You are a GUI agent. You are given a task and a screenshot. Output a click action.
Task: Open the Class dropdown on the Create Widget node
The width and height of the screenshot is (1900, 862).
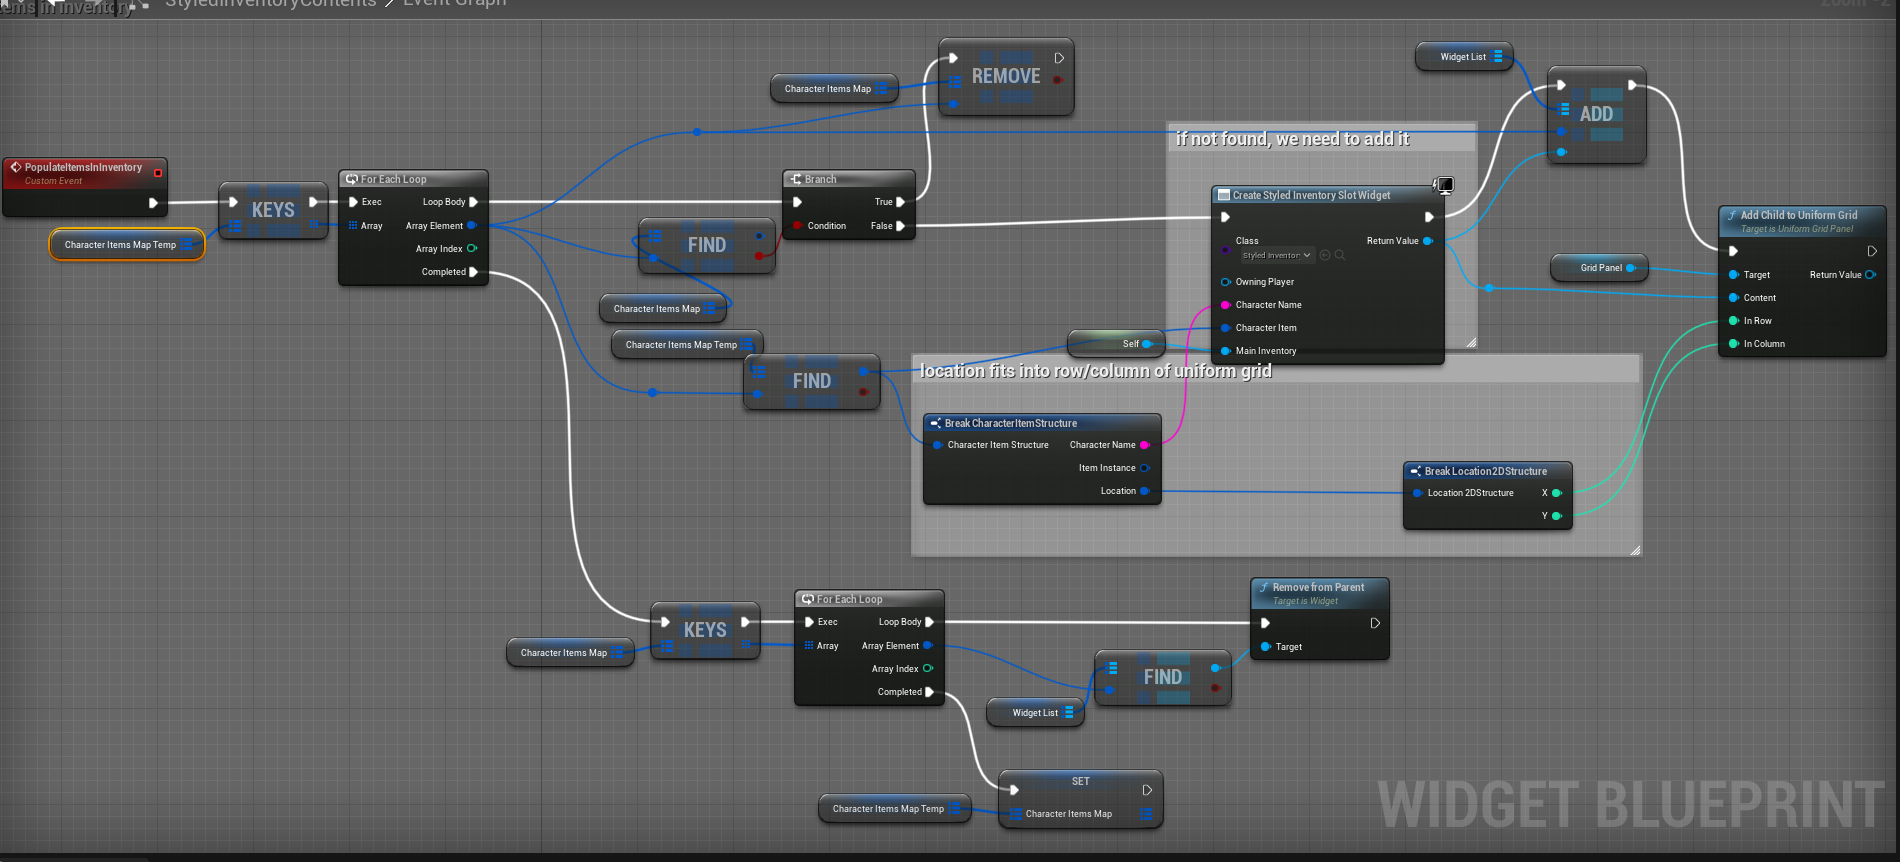coord(1277,255)
